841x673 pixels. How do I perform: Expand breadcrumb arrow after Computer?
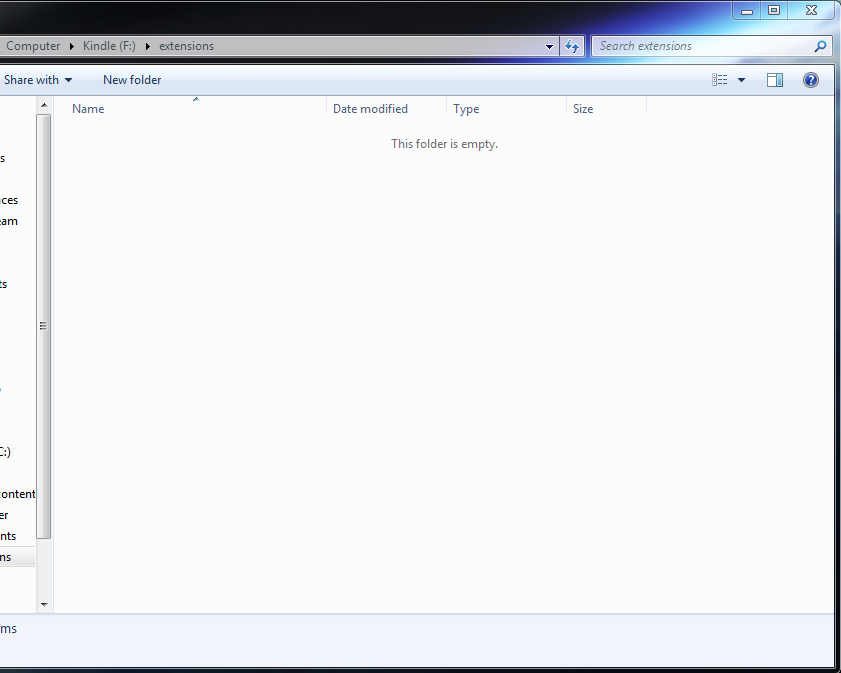(x=72, y=46)
